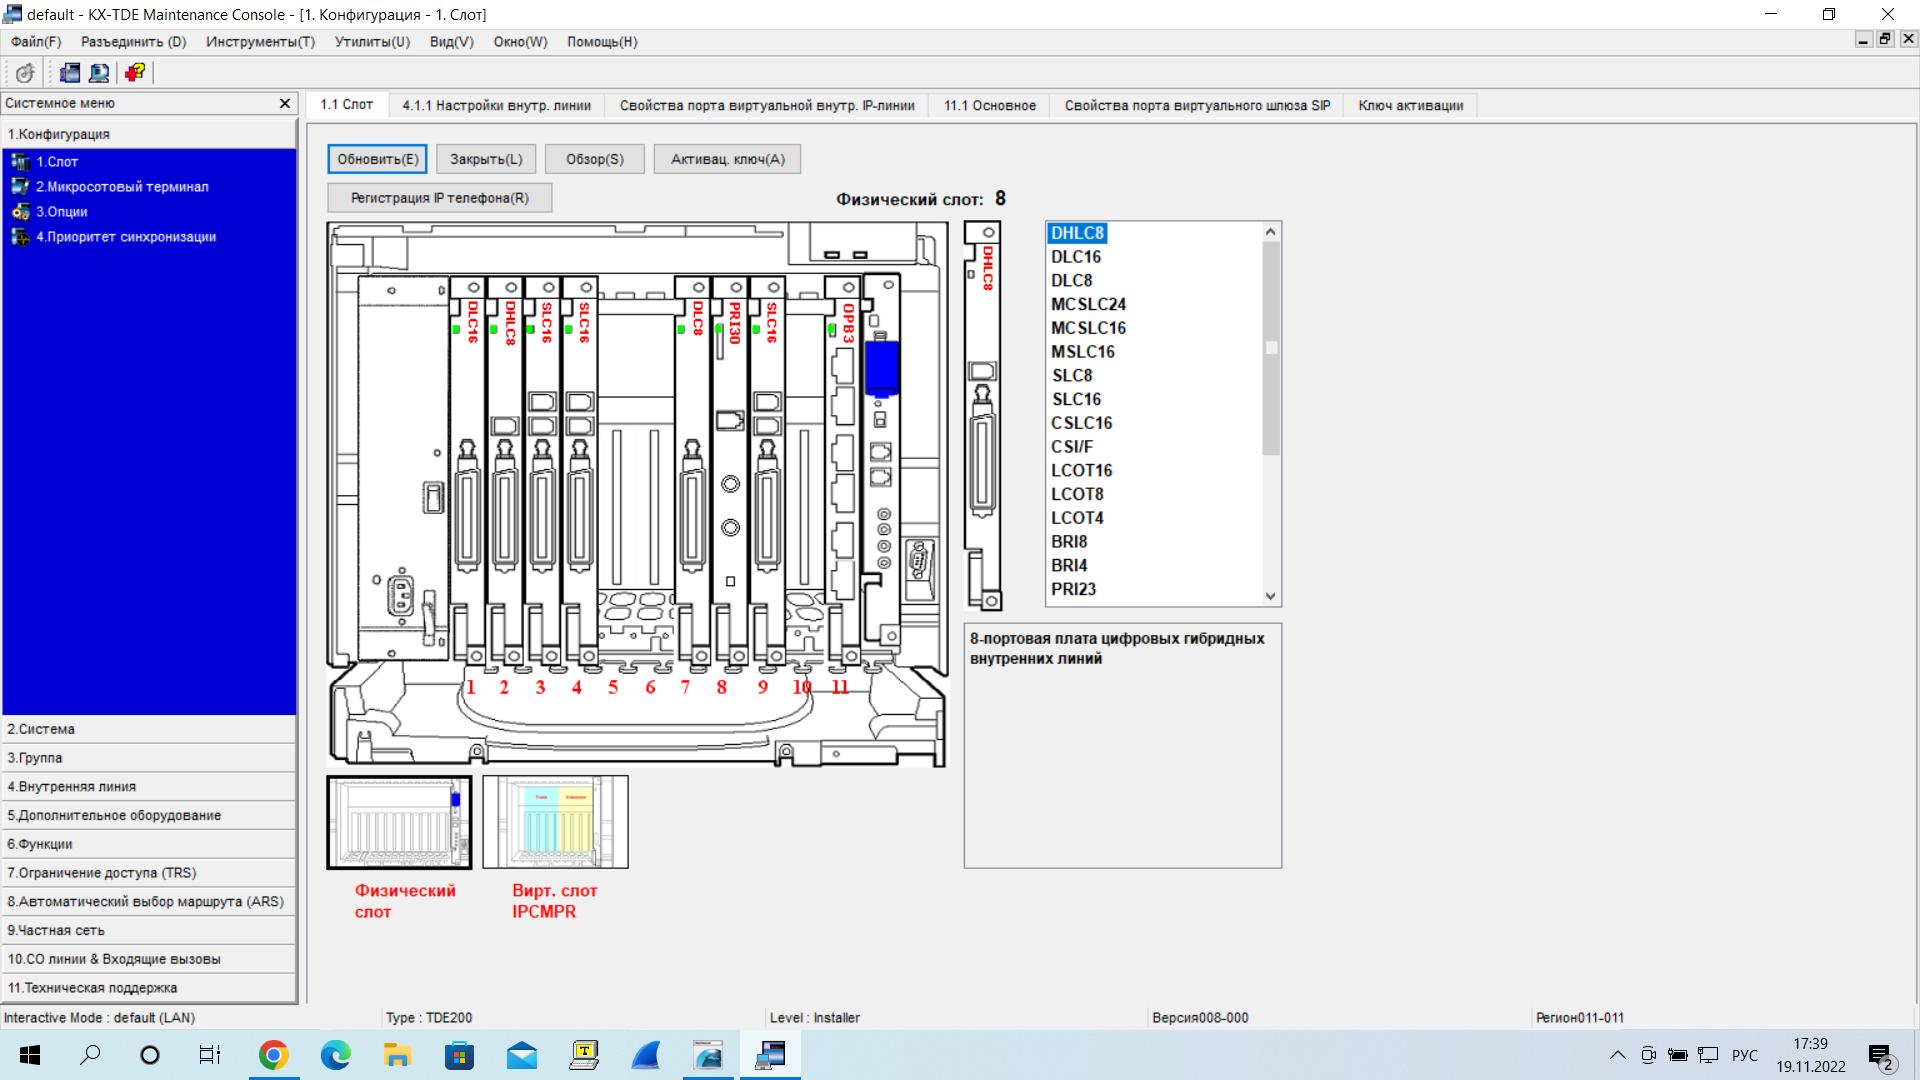Viewport: 1920px width, 1080px height.
Task: Open the Помощь(H) menu
Action: click(x=602, y=42)
